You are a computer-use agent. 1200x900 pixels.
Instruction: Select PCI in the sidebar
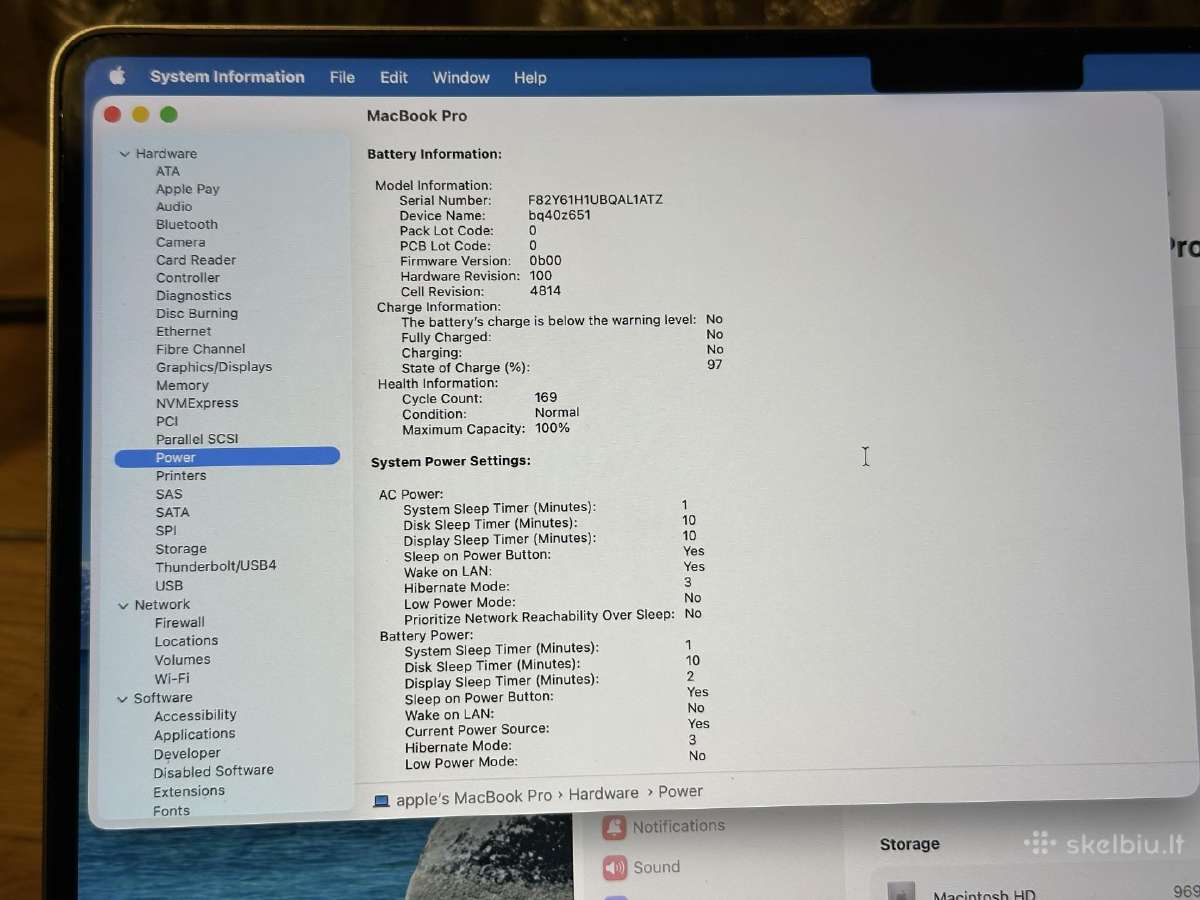pos(167,421)
